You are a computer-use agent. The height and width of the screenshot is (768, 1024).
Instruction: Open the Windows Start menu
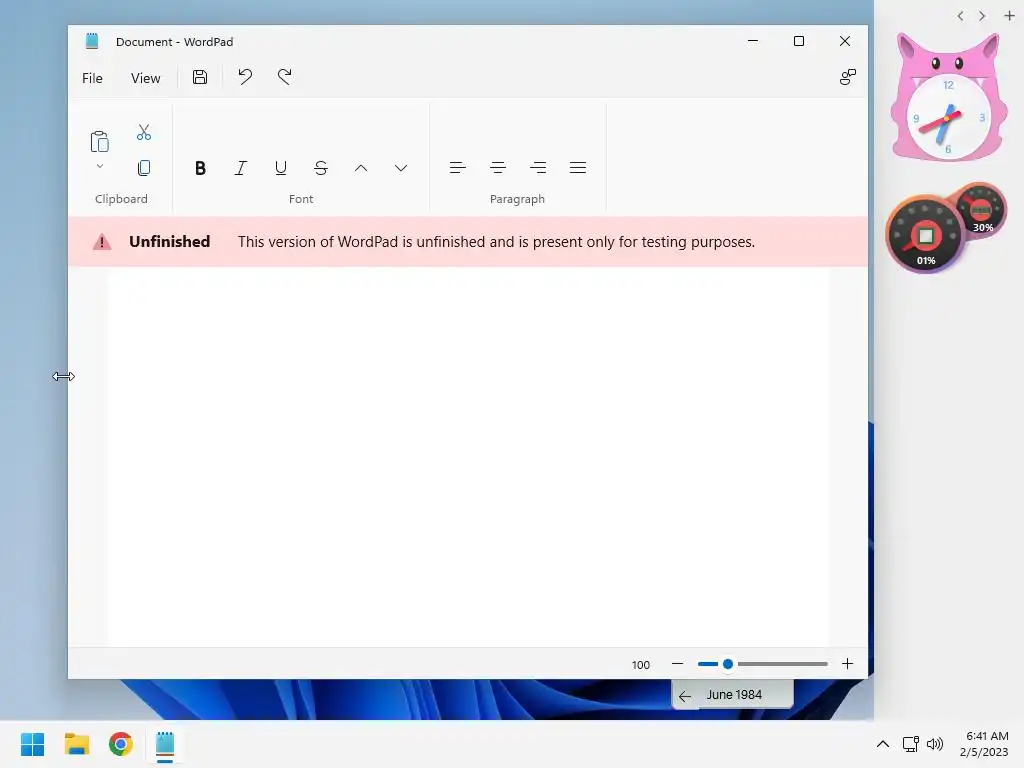[33, 744]
